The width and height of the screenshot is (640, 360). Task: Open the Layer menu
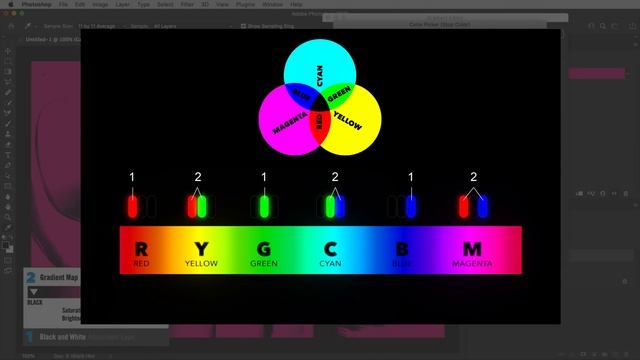(x=122, y=4)
